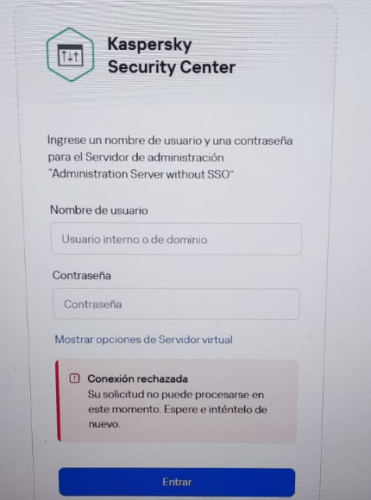Select the Administration Server without SSO text
Screen dimensions: 371x500
point(141,174)
